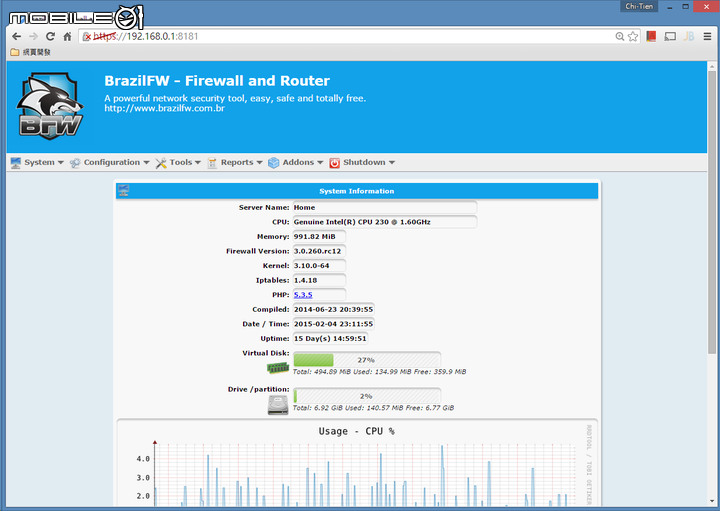This screenshot has width=720, height=511.
Task: Click the insecure https lock icon
Action: click(87, 37)
